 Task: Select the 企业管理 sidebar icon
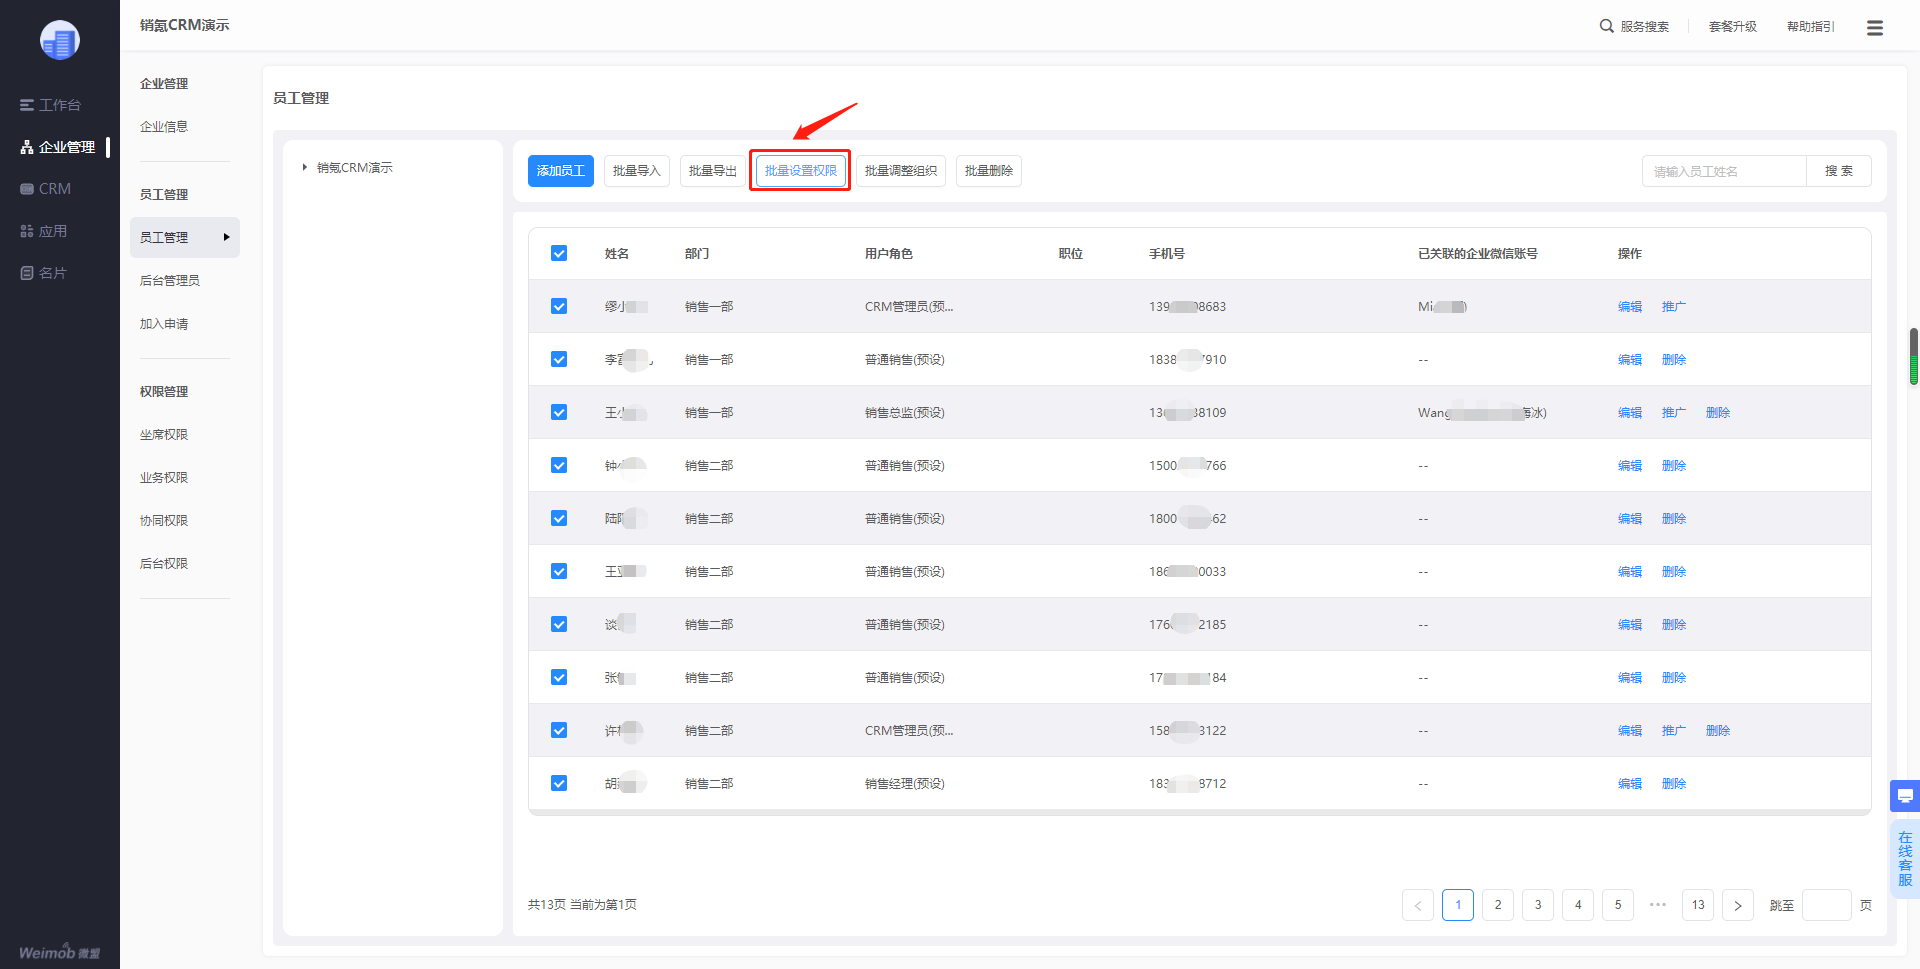pos(27,147)
